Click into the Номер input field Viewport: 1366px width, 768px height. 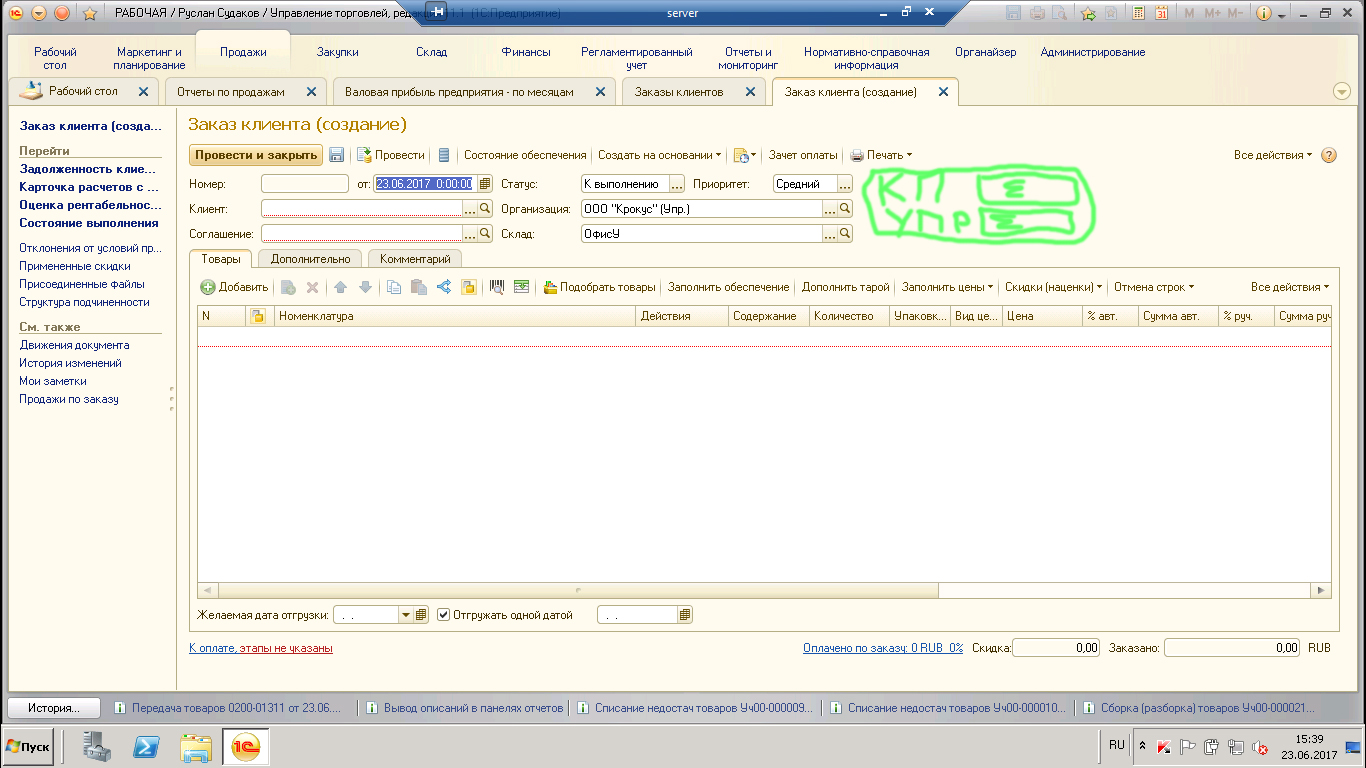pos(304,184)
